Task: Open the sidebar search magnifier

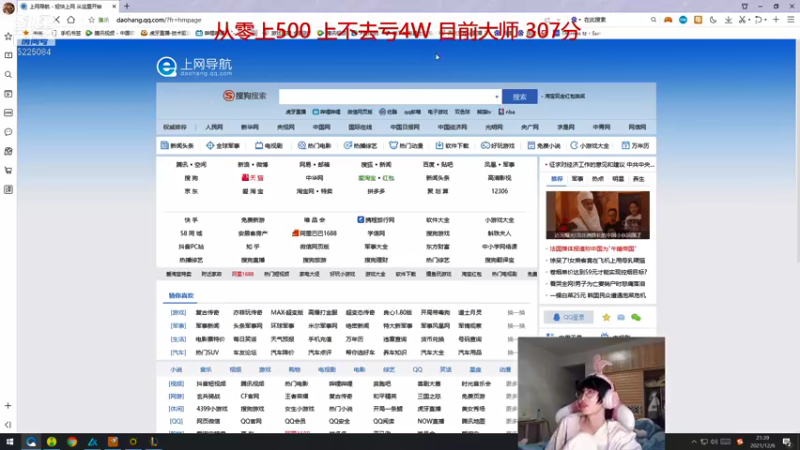Action: [8, 74]
